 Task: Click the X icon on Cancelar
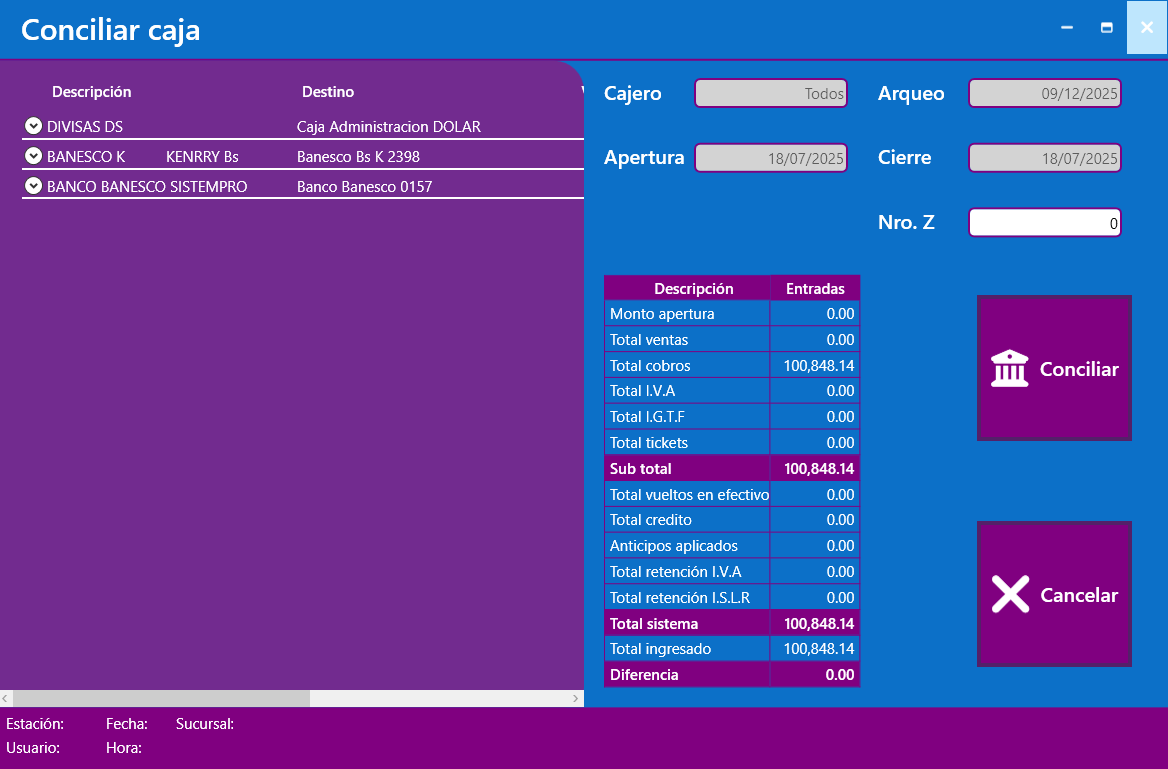click(1010, 595)
